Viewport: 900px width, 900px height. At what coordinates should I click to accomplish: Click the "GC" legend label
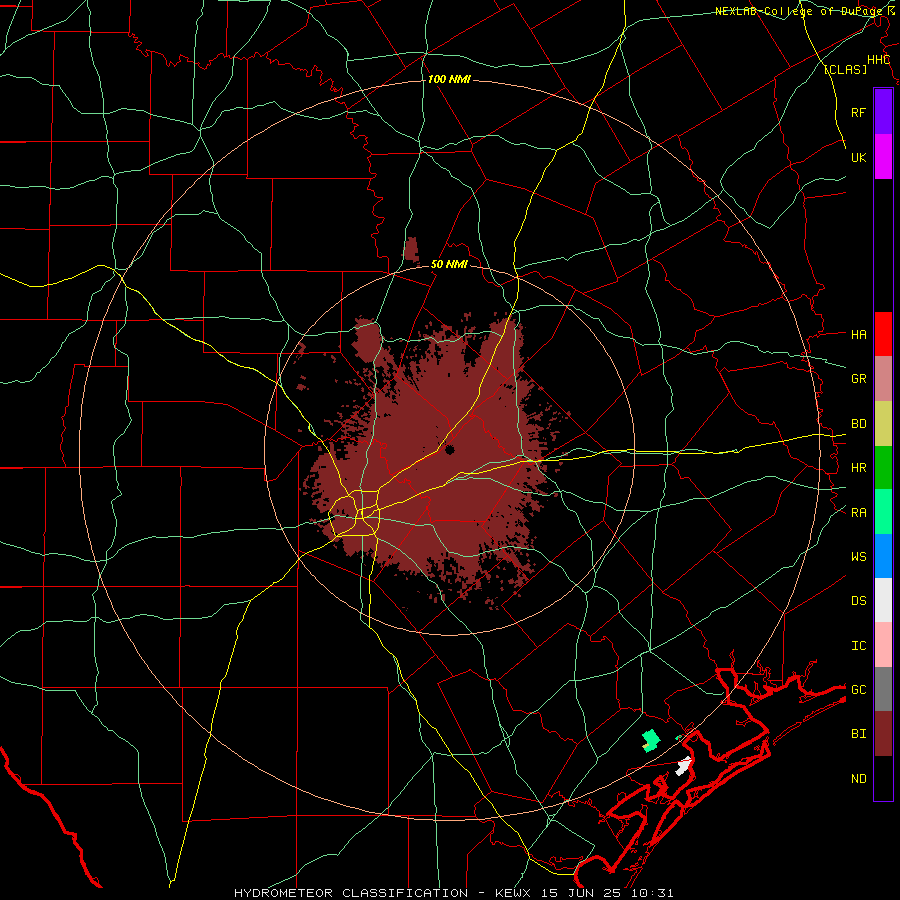tap(858, 690)
